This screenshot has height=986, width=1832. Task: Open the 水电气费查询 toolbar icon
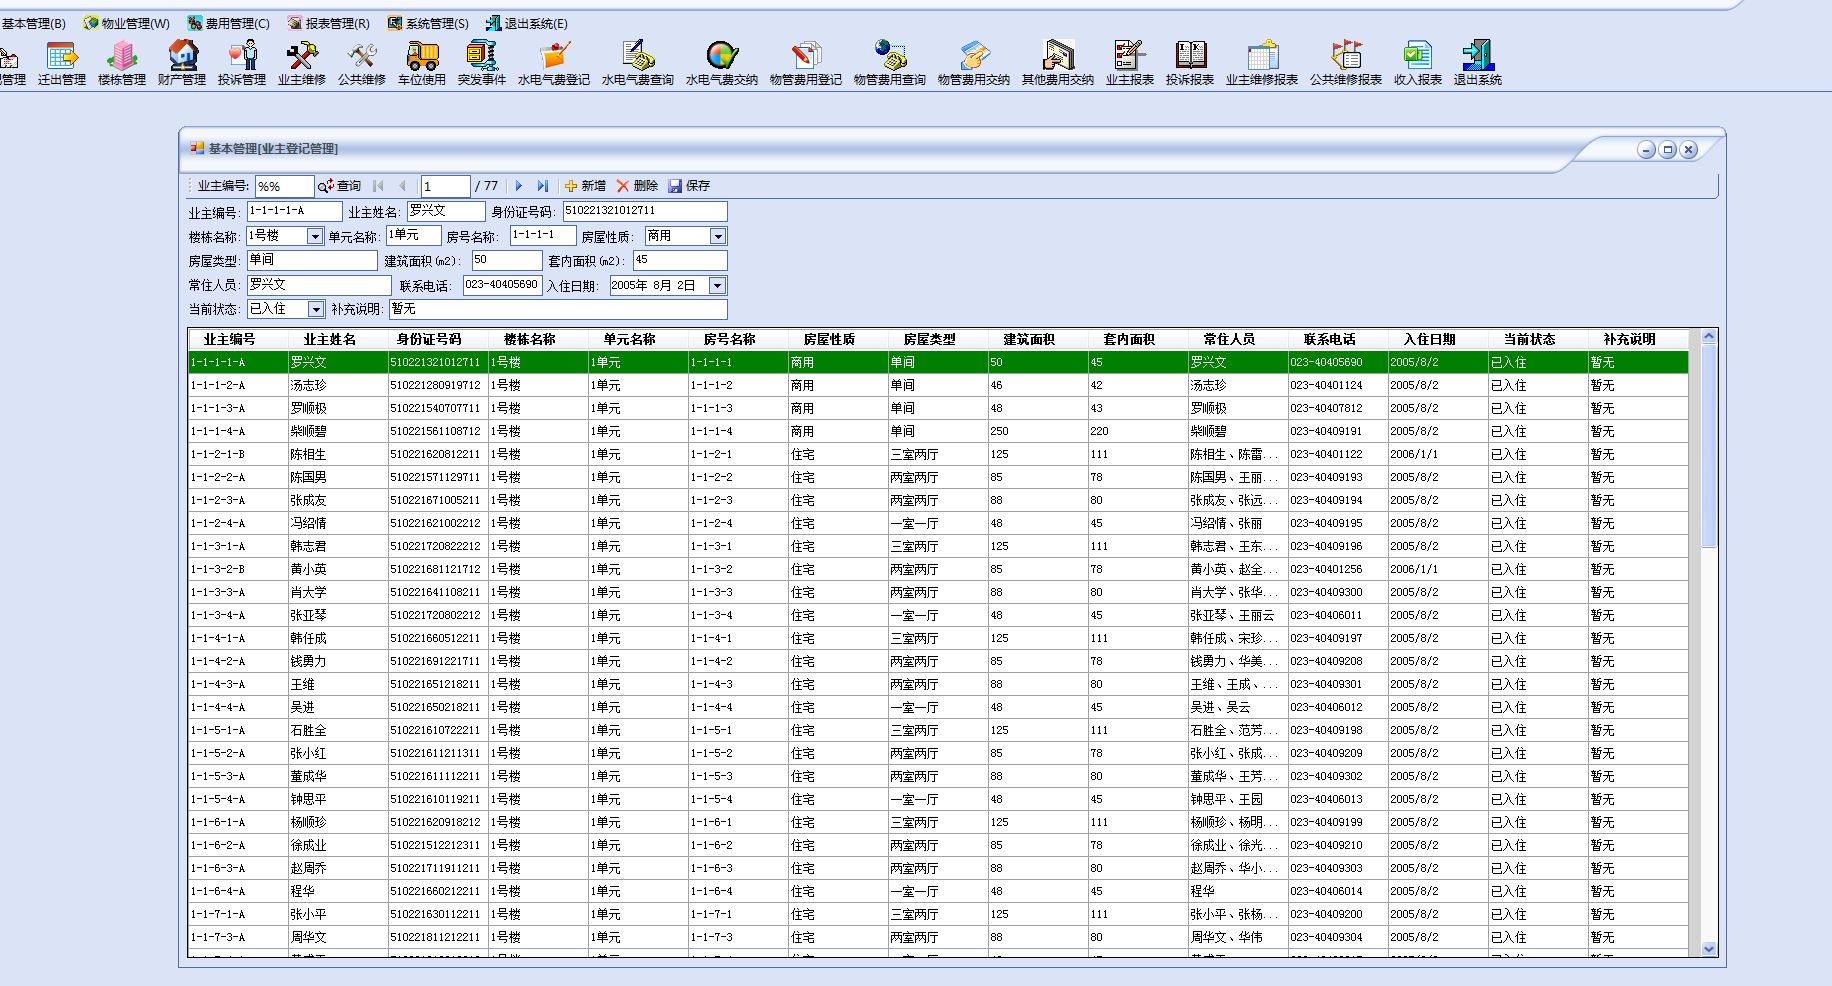pos(638,63)
